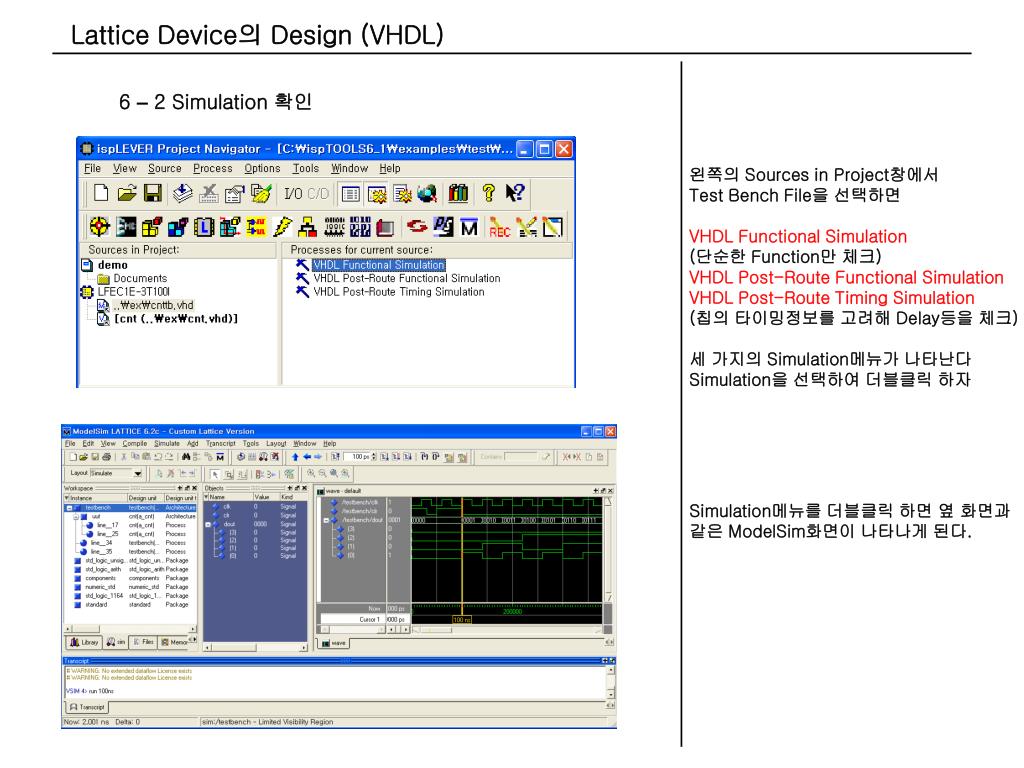Select demo project in Sources in Project
Screen dimensions: 1024x768
(x=112, y=265)
